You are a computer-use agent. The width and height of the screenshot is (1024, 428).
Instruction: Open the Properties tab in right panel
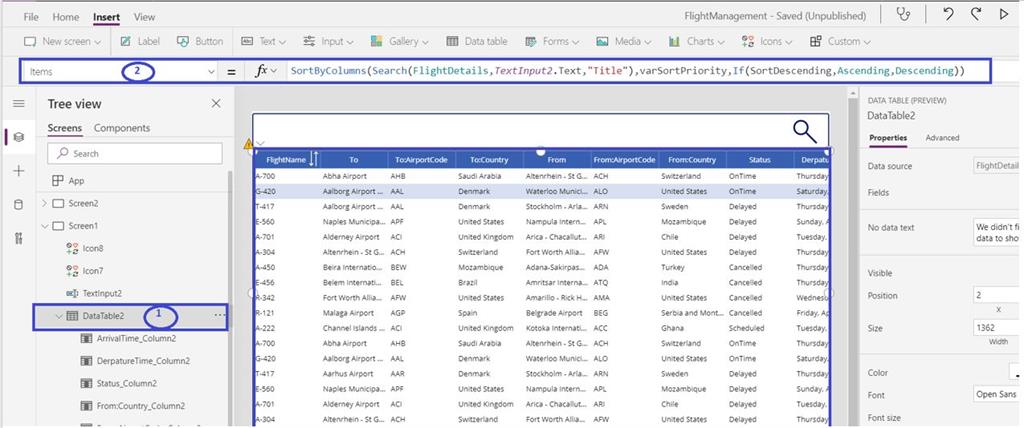coord(888,138)
